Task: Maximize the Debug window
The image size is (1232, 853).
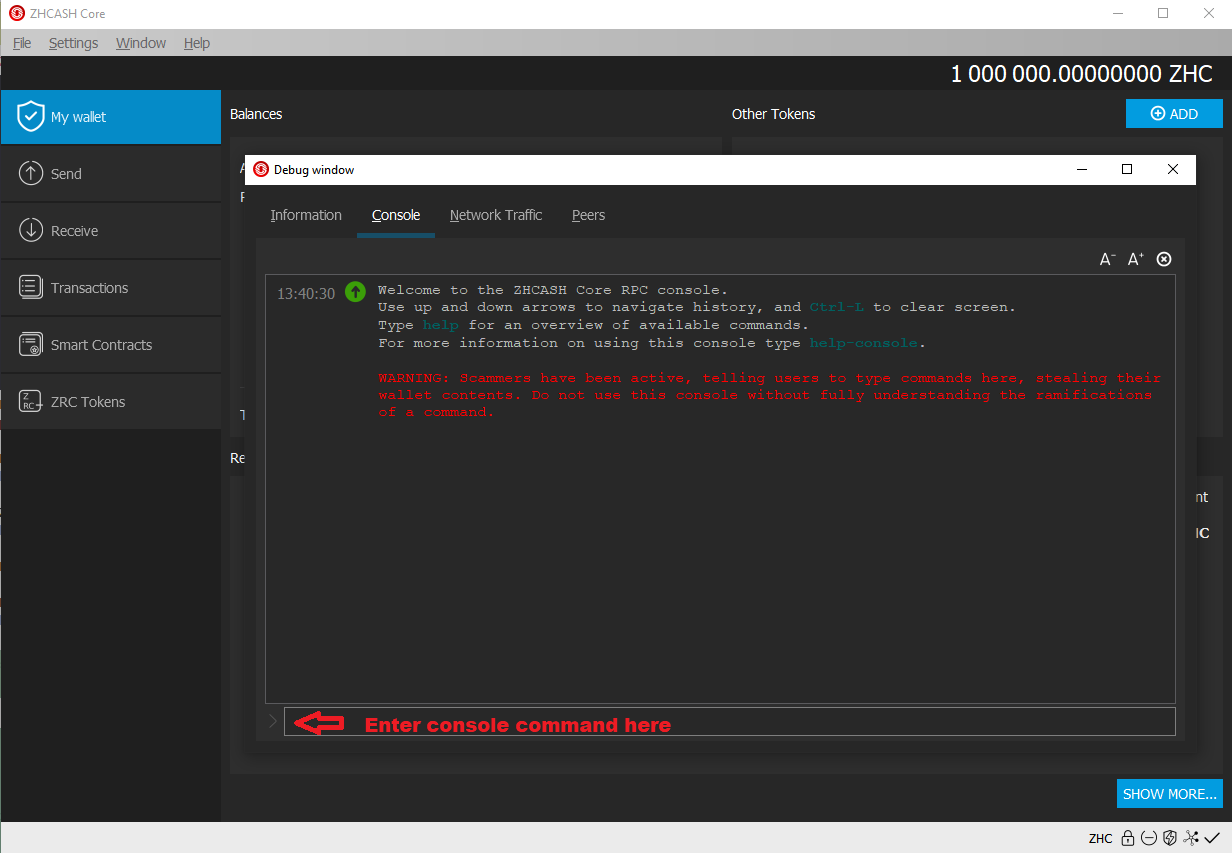Action: click(x=1127, y=169)
